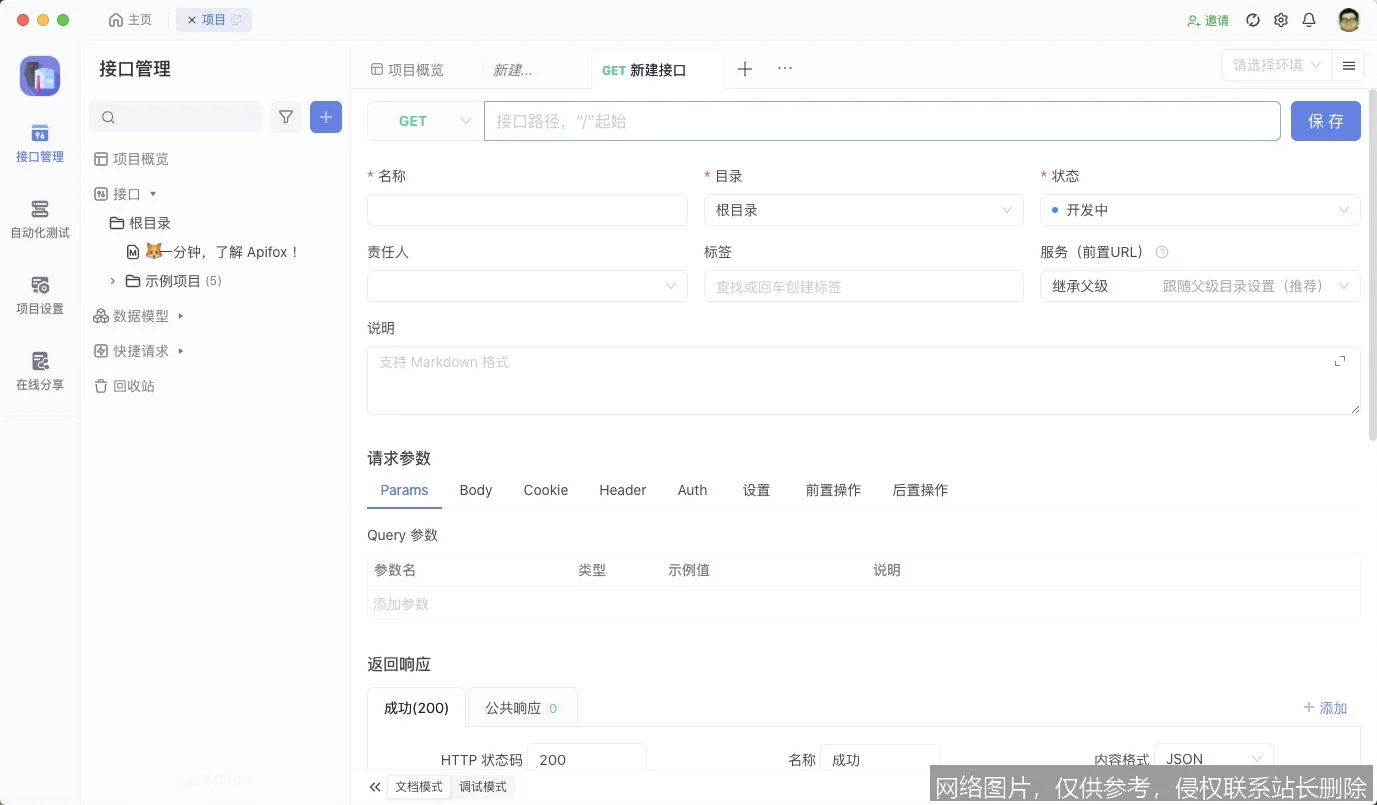The width and height of the screenshot is (1377, 805).
Task: Click the filter funnel icon
Action: (x=286, y=117)
